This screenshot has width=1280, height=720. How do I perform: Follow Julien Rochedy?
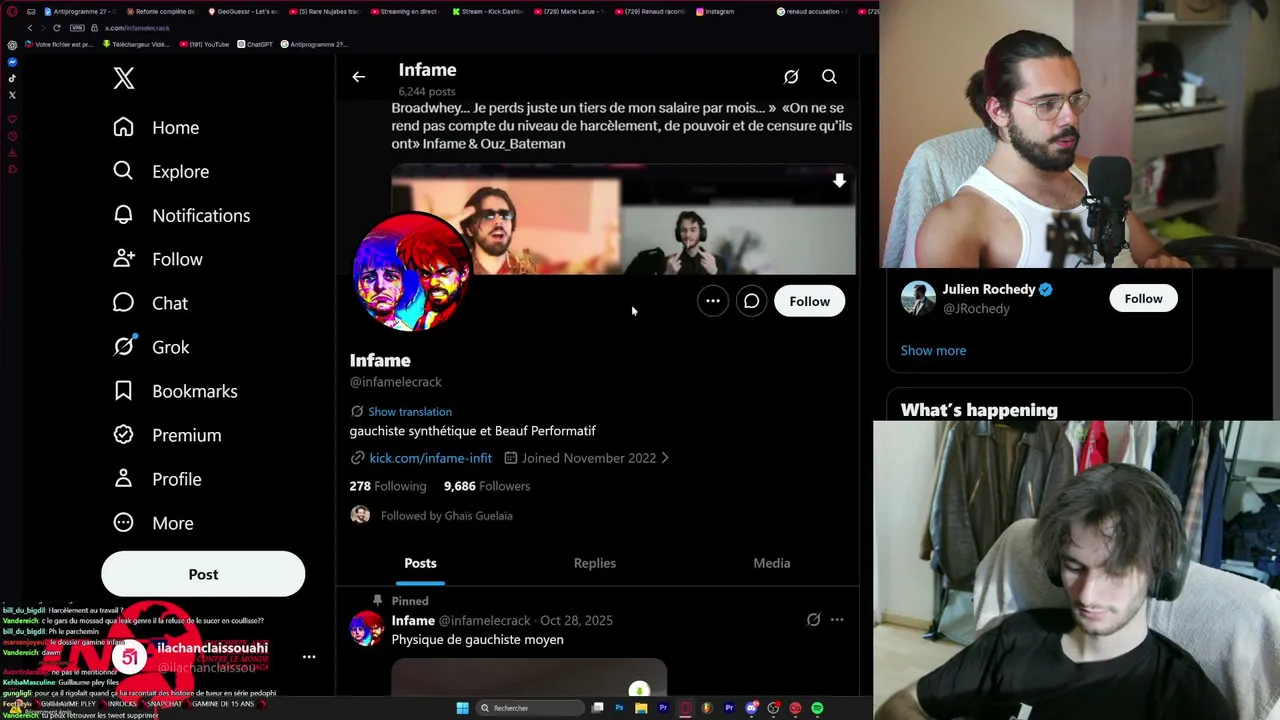1143,299
